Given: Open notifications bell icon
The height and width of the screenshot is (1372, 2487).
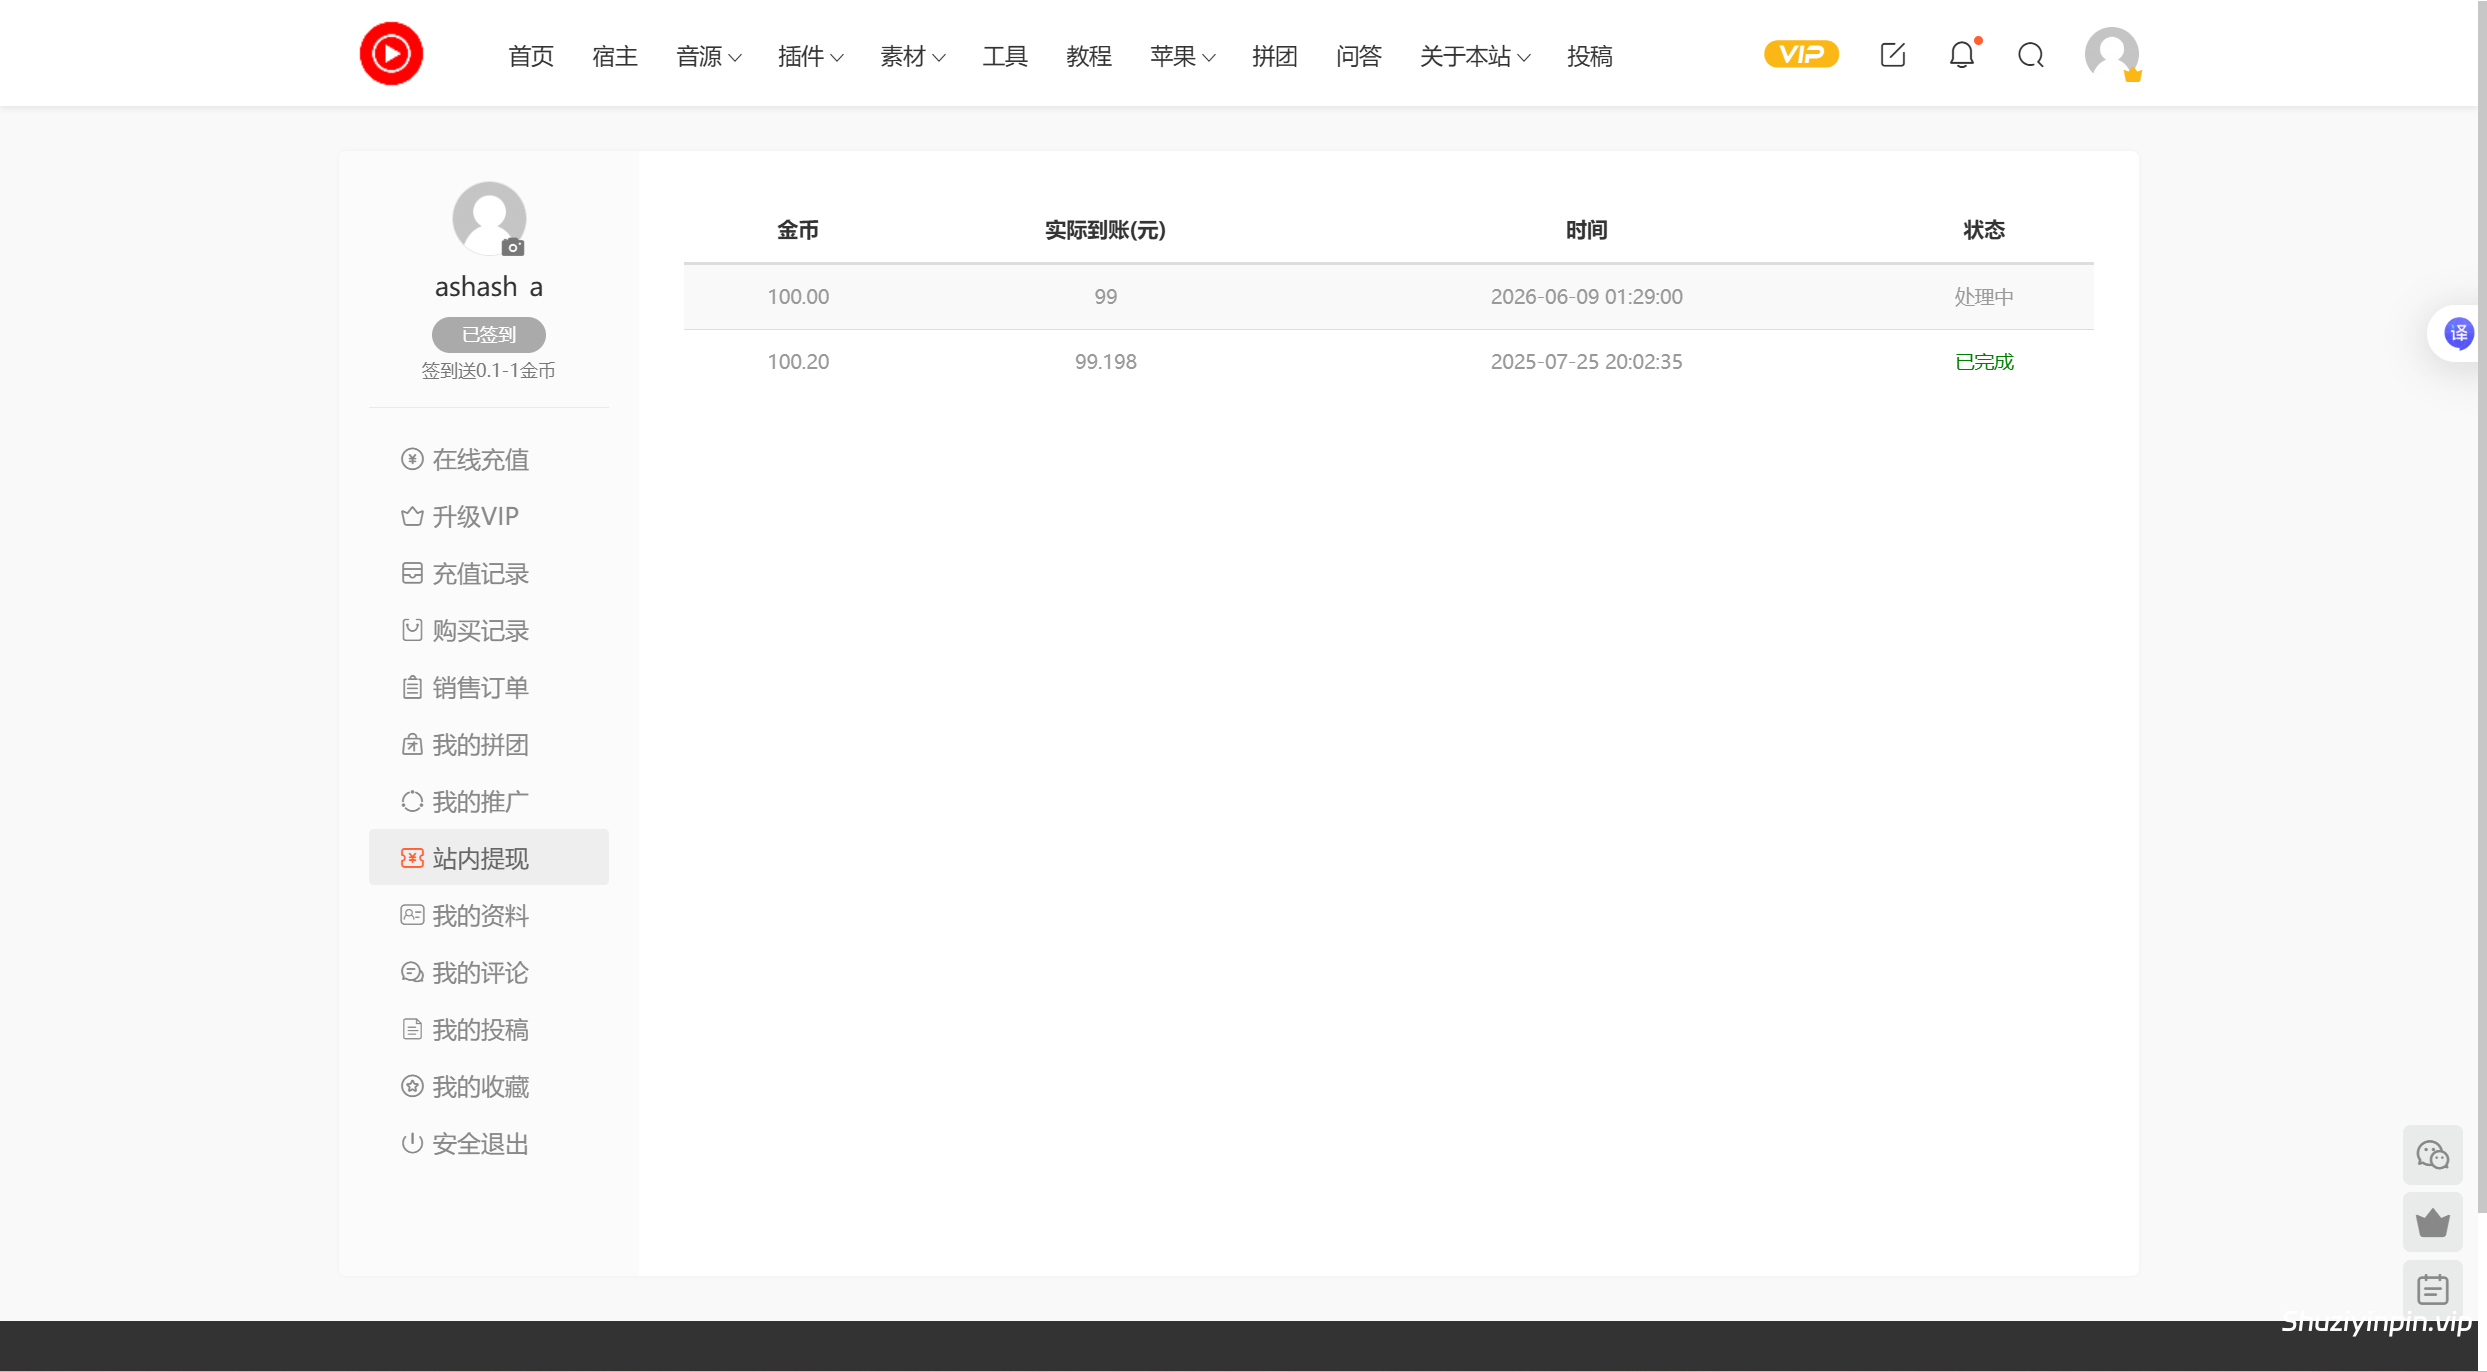Looking at the screenshot, I should [1962, 55].
